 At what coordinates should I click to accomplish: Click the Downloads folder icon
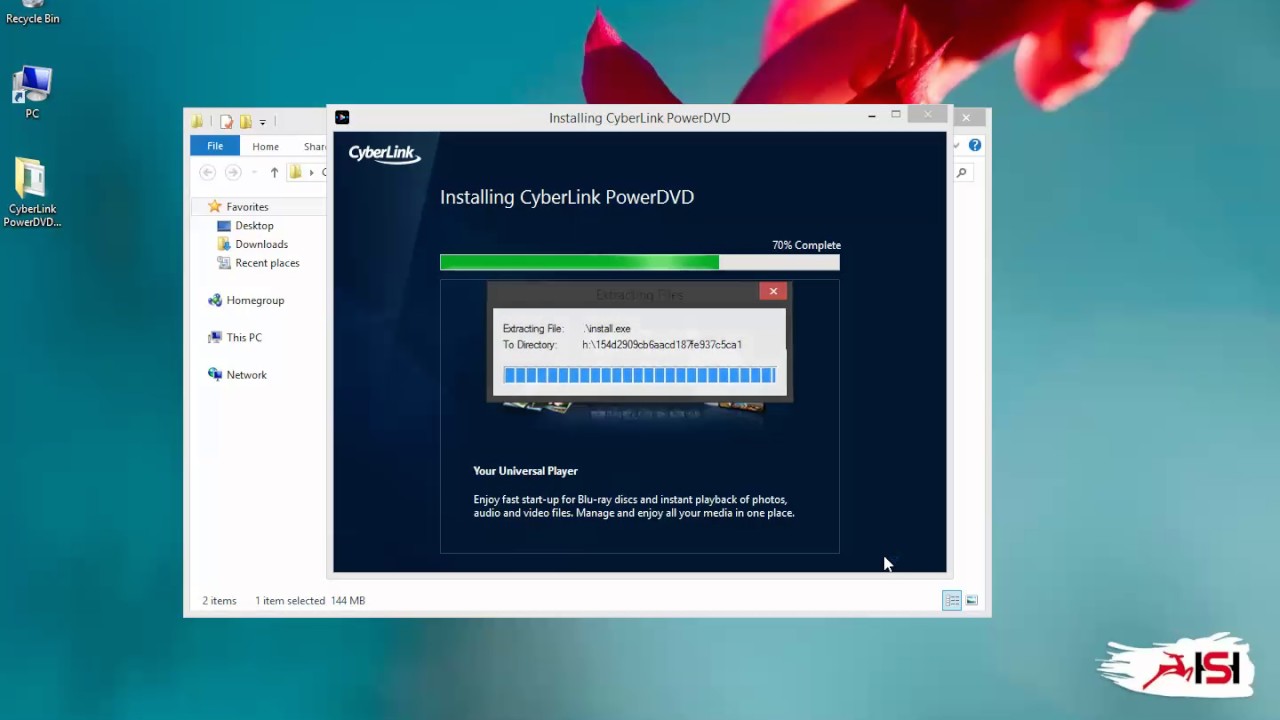[x=225, y=244]
